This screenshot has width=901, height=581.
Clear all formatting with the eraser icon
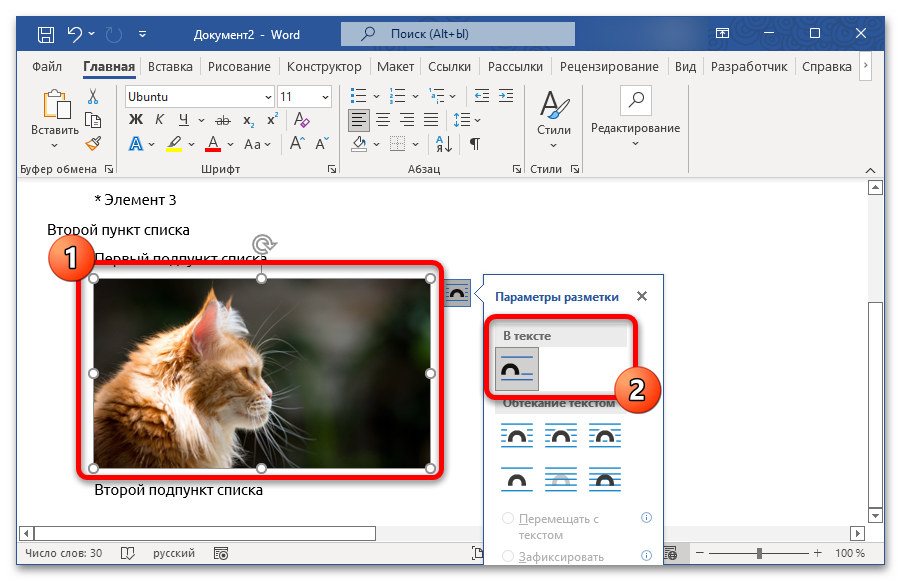click(x=301, y=120)
